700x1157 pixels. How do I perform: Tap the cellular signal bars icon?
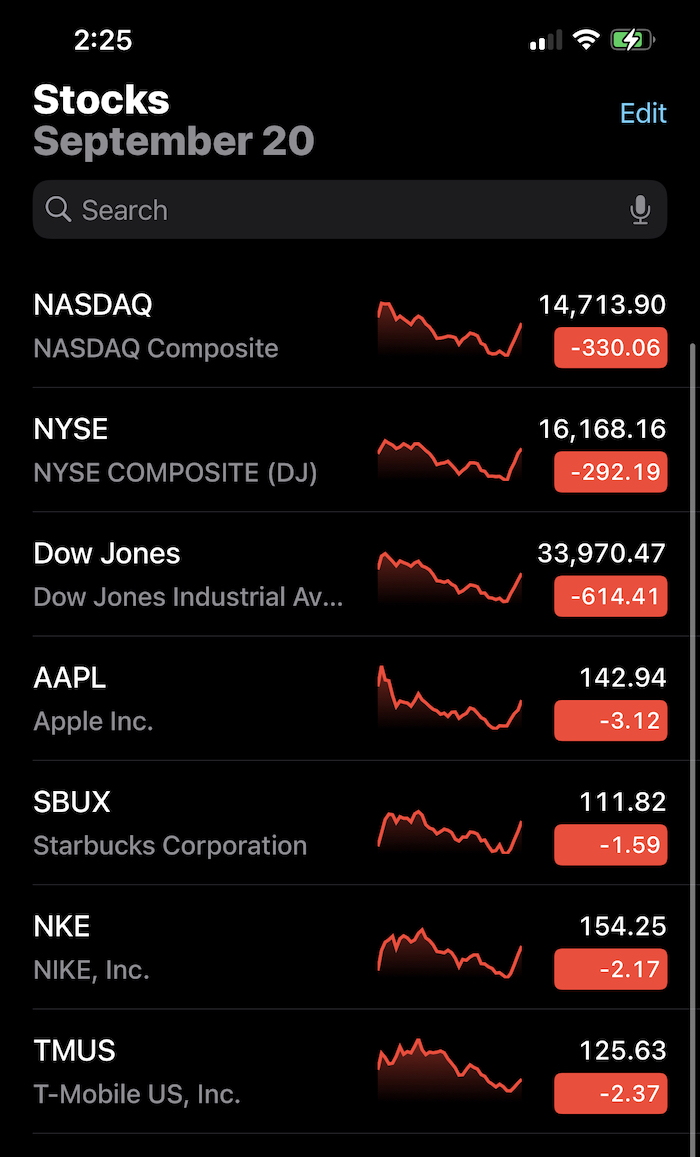546,41
